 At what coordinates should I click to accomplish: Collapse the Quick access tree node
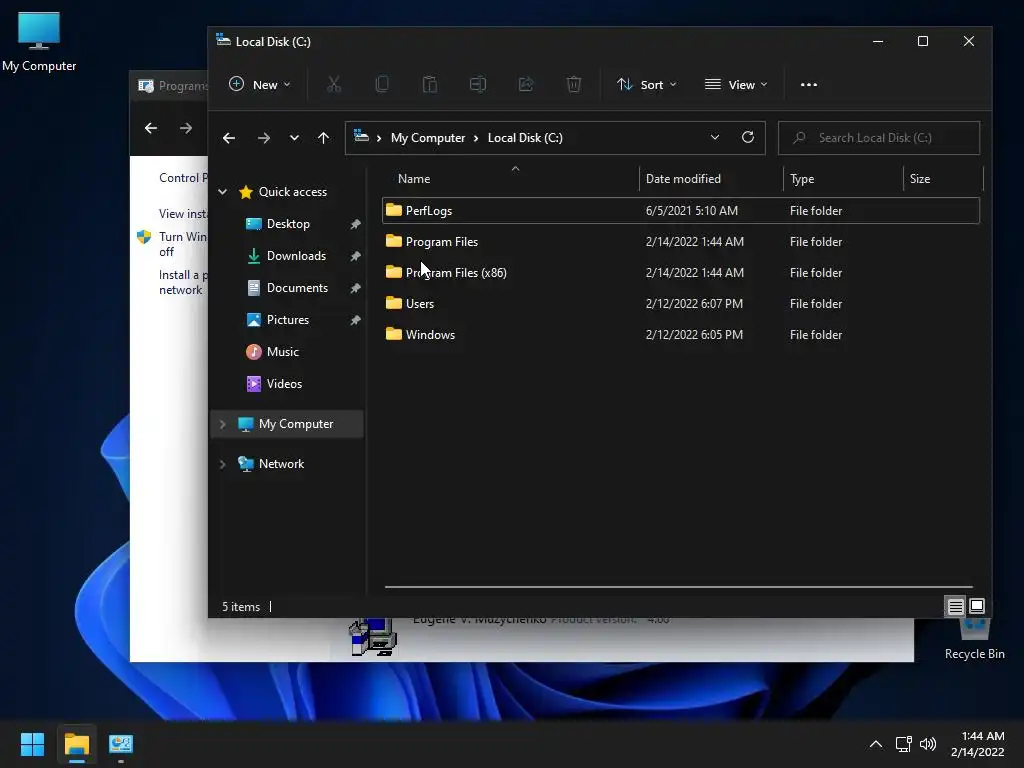click(223, 192)
